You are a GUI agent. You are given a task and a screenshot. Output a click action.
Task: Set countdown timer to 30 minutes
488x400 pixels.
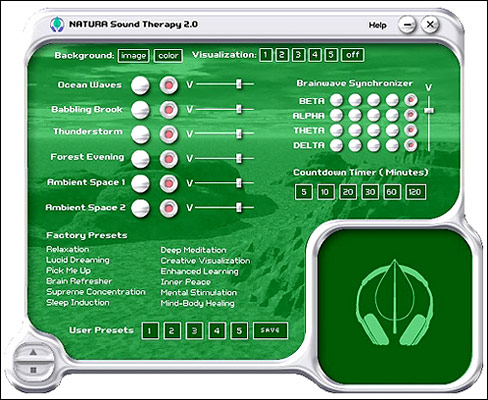370,192
